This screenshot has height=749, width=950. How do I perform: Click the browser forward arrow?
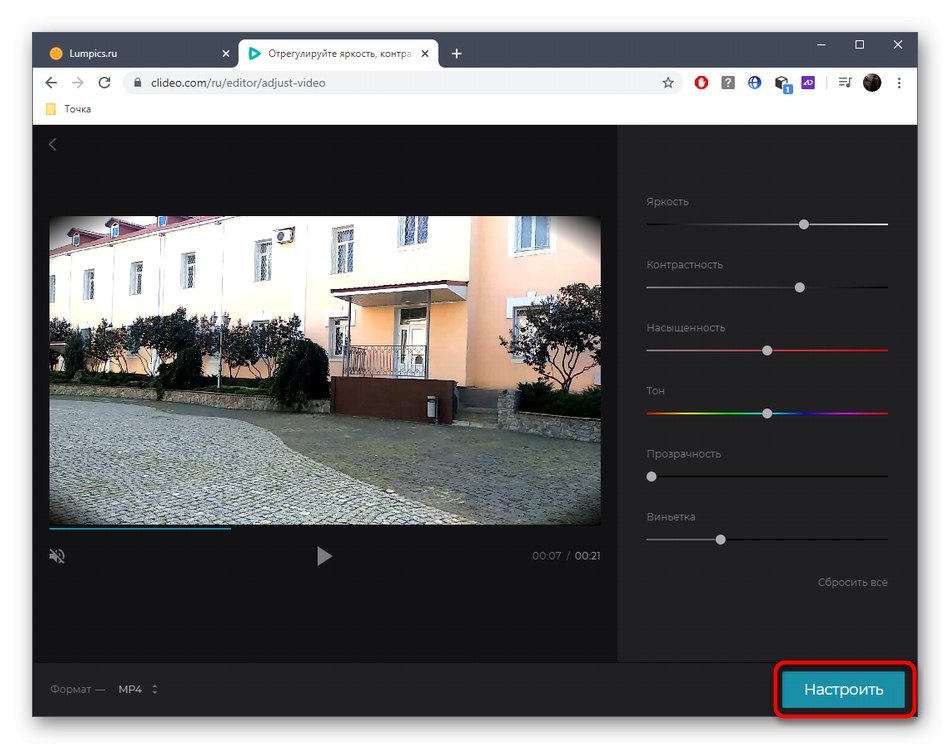[78, 82]
